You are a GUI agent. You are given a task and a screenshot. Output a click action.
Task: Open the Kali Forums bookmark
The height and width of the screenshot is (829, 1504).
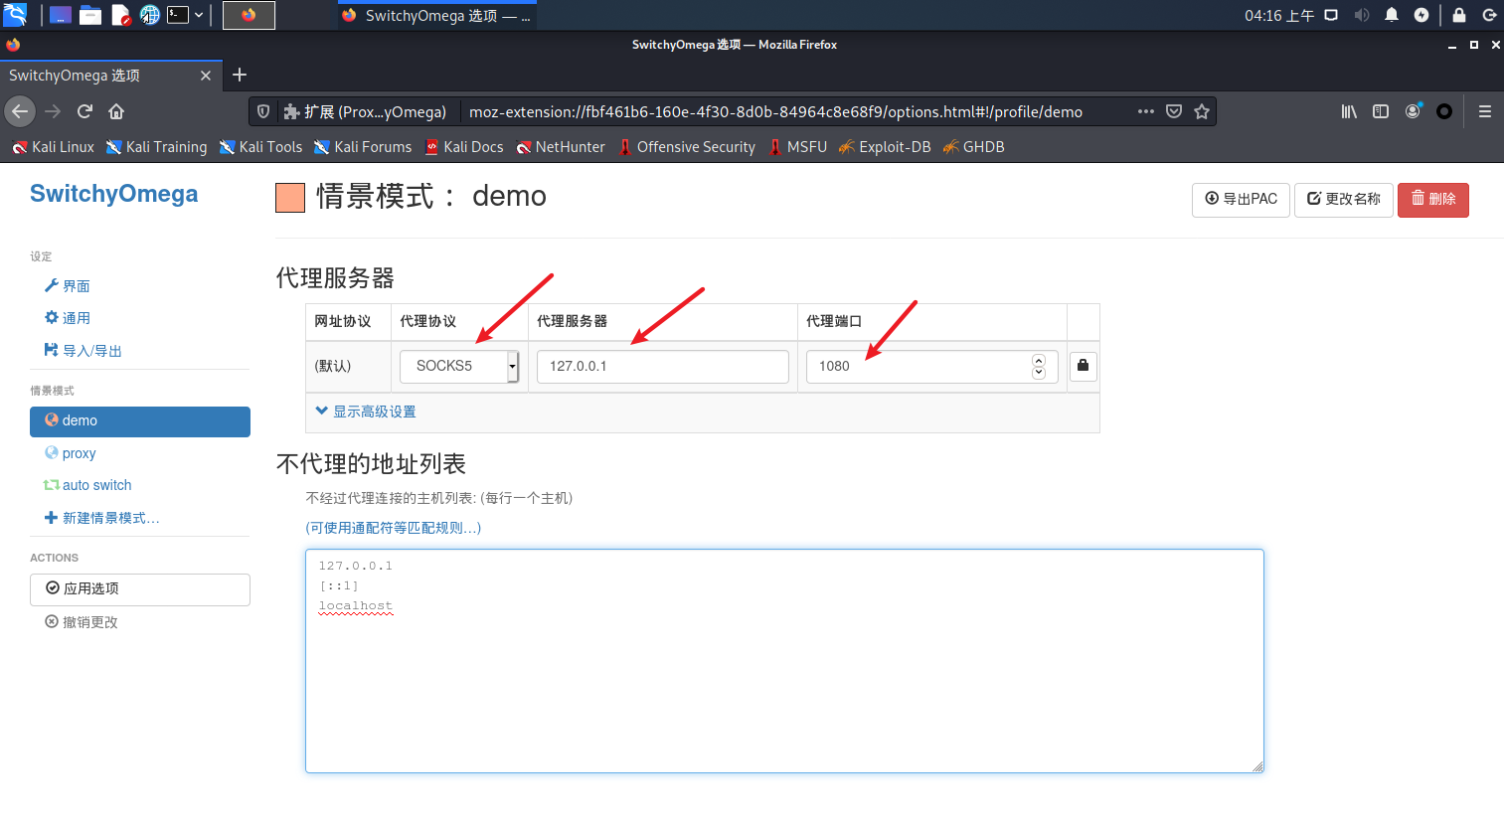tap(362, 147)
